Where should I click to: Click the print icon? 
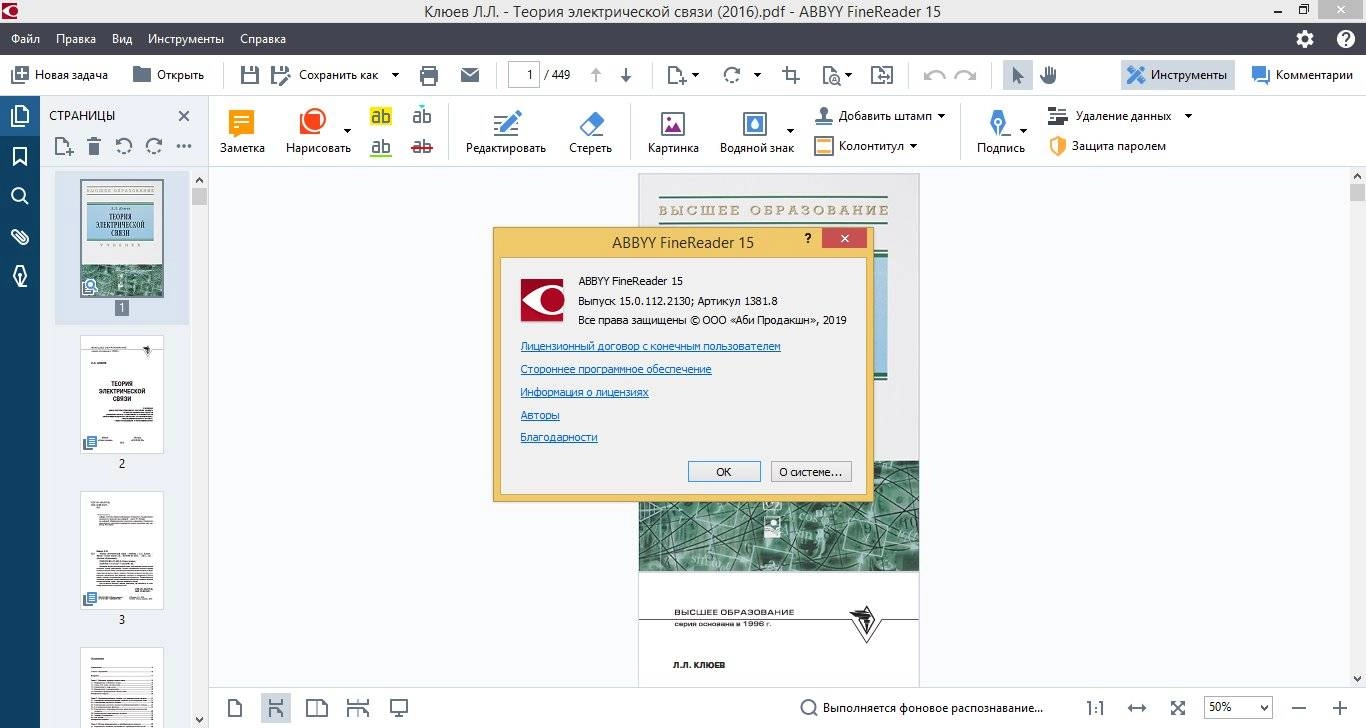pos(429,75)
